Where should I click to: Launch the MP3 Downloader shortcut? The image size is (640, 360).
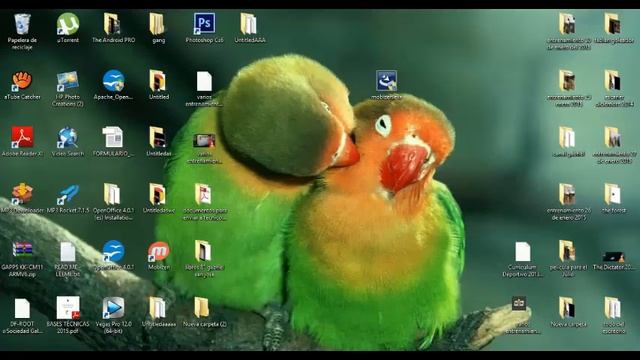22,193
